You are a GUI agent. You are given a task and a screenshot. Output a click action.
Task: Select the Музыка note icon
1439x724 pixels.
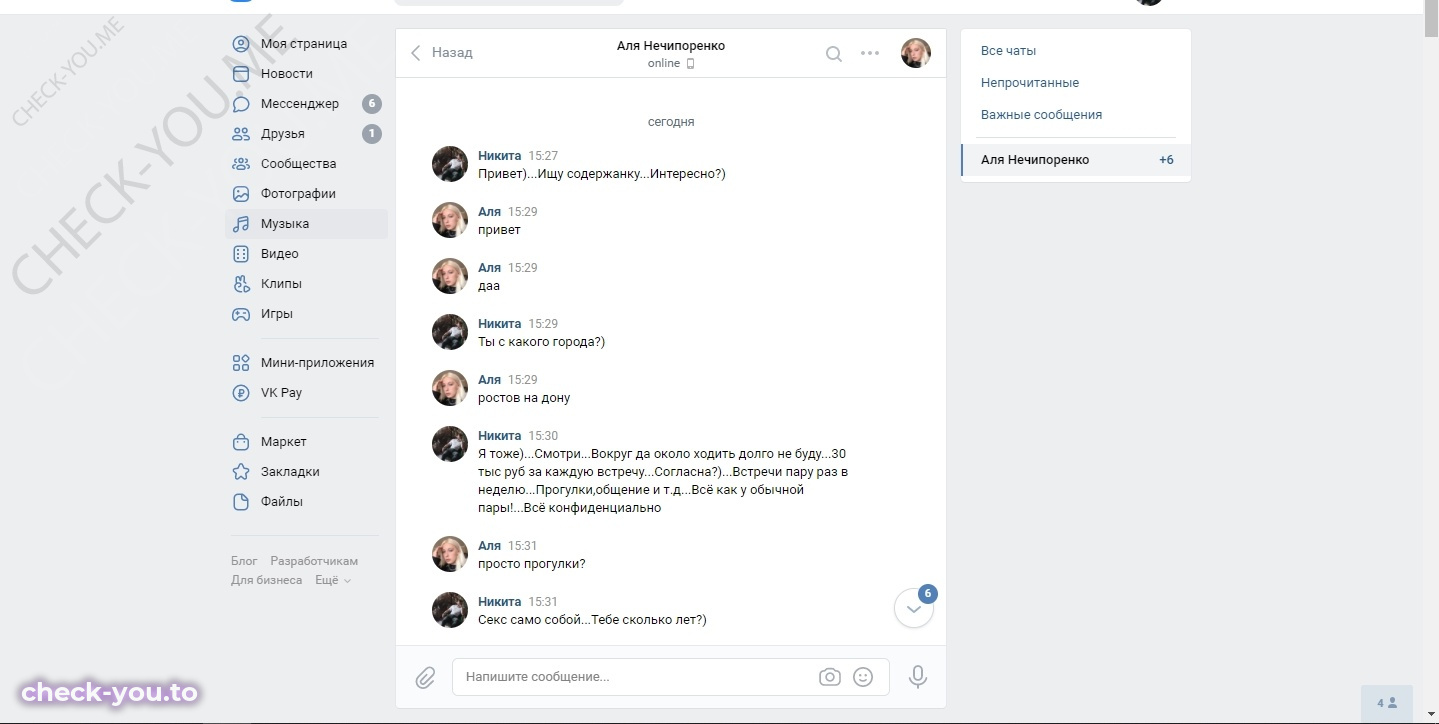[241, 224]
